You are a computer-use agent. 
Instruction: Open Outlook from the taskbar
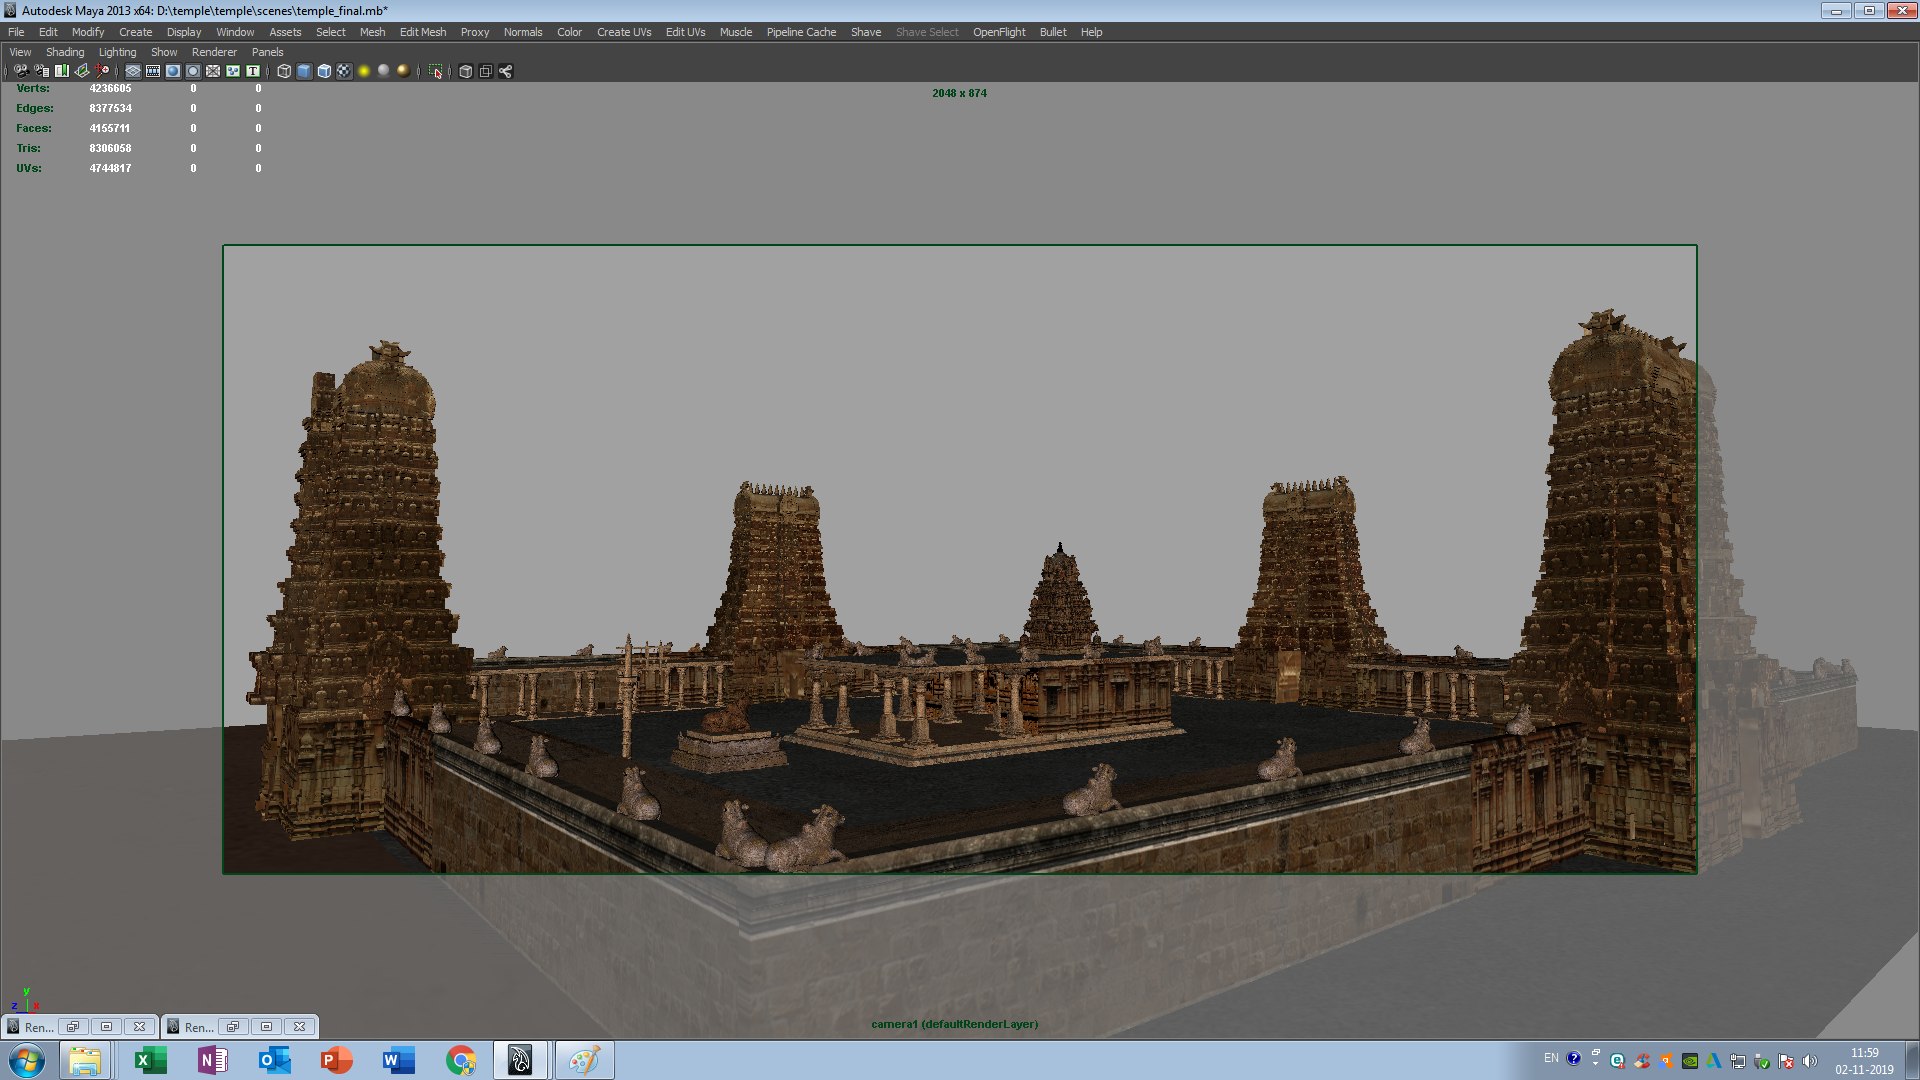[x=274, y=1060]
